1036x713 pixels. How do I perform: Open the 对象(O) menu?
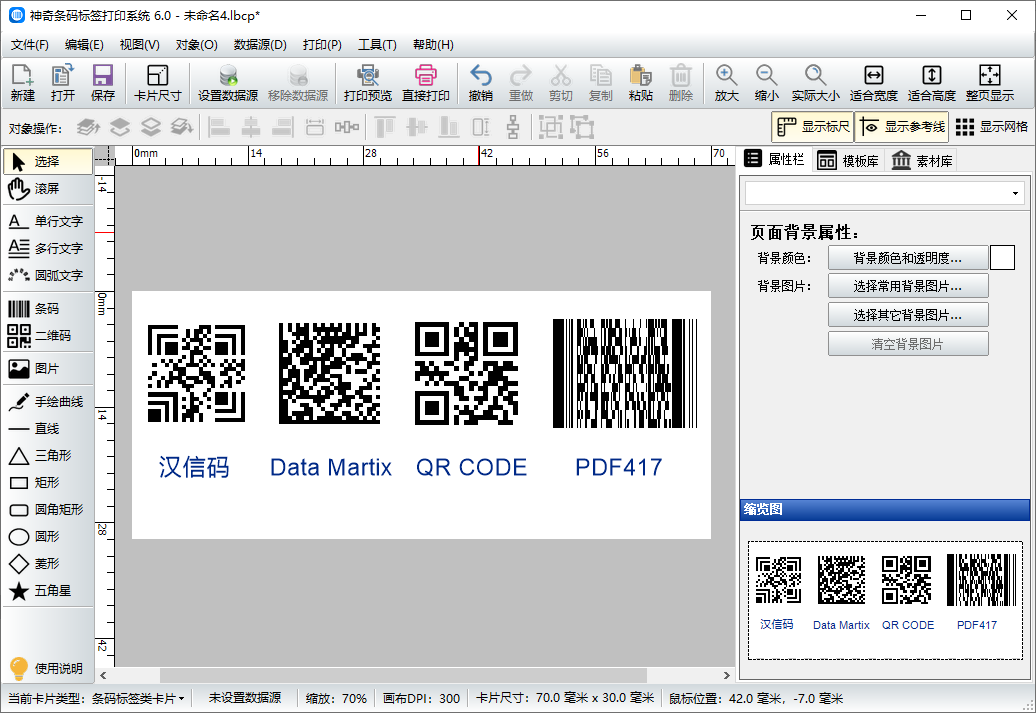click(x=197, y=45)
